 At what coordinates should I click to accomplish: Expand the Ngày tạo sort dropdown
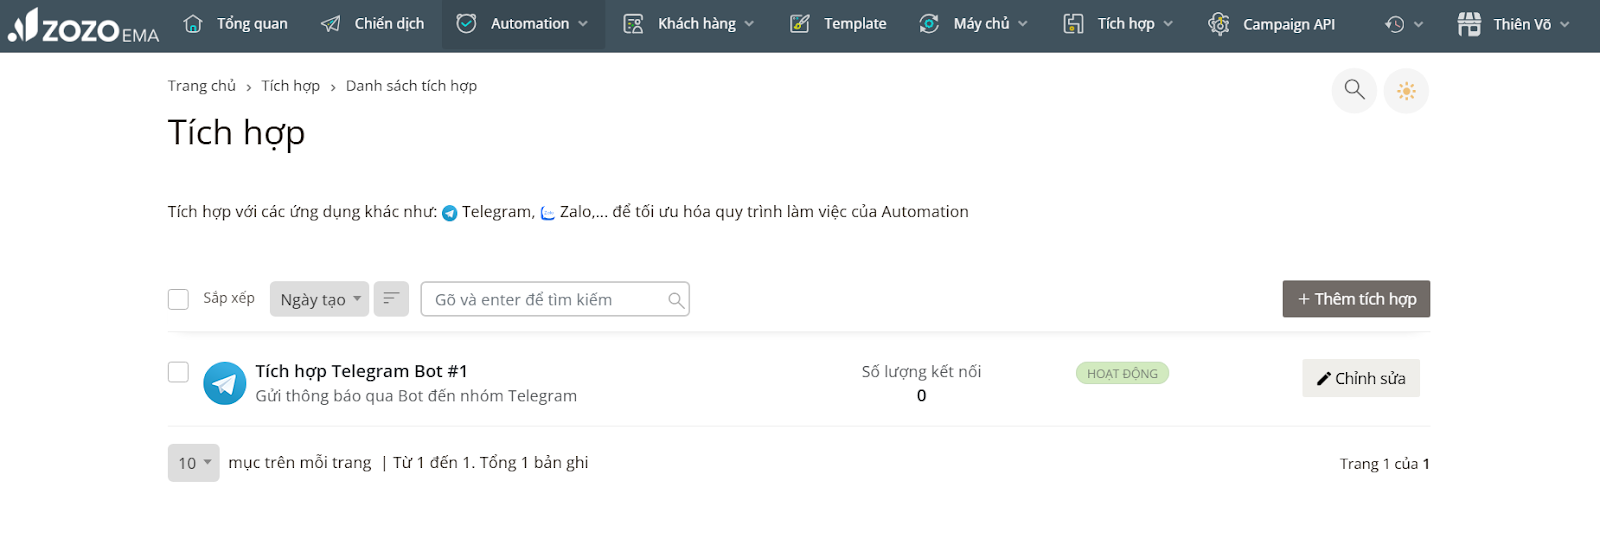click(319, 299)
